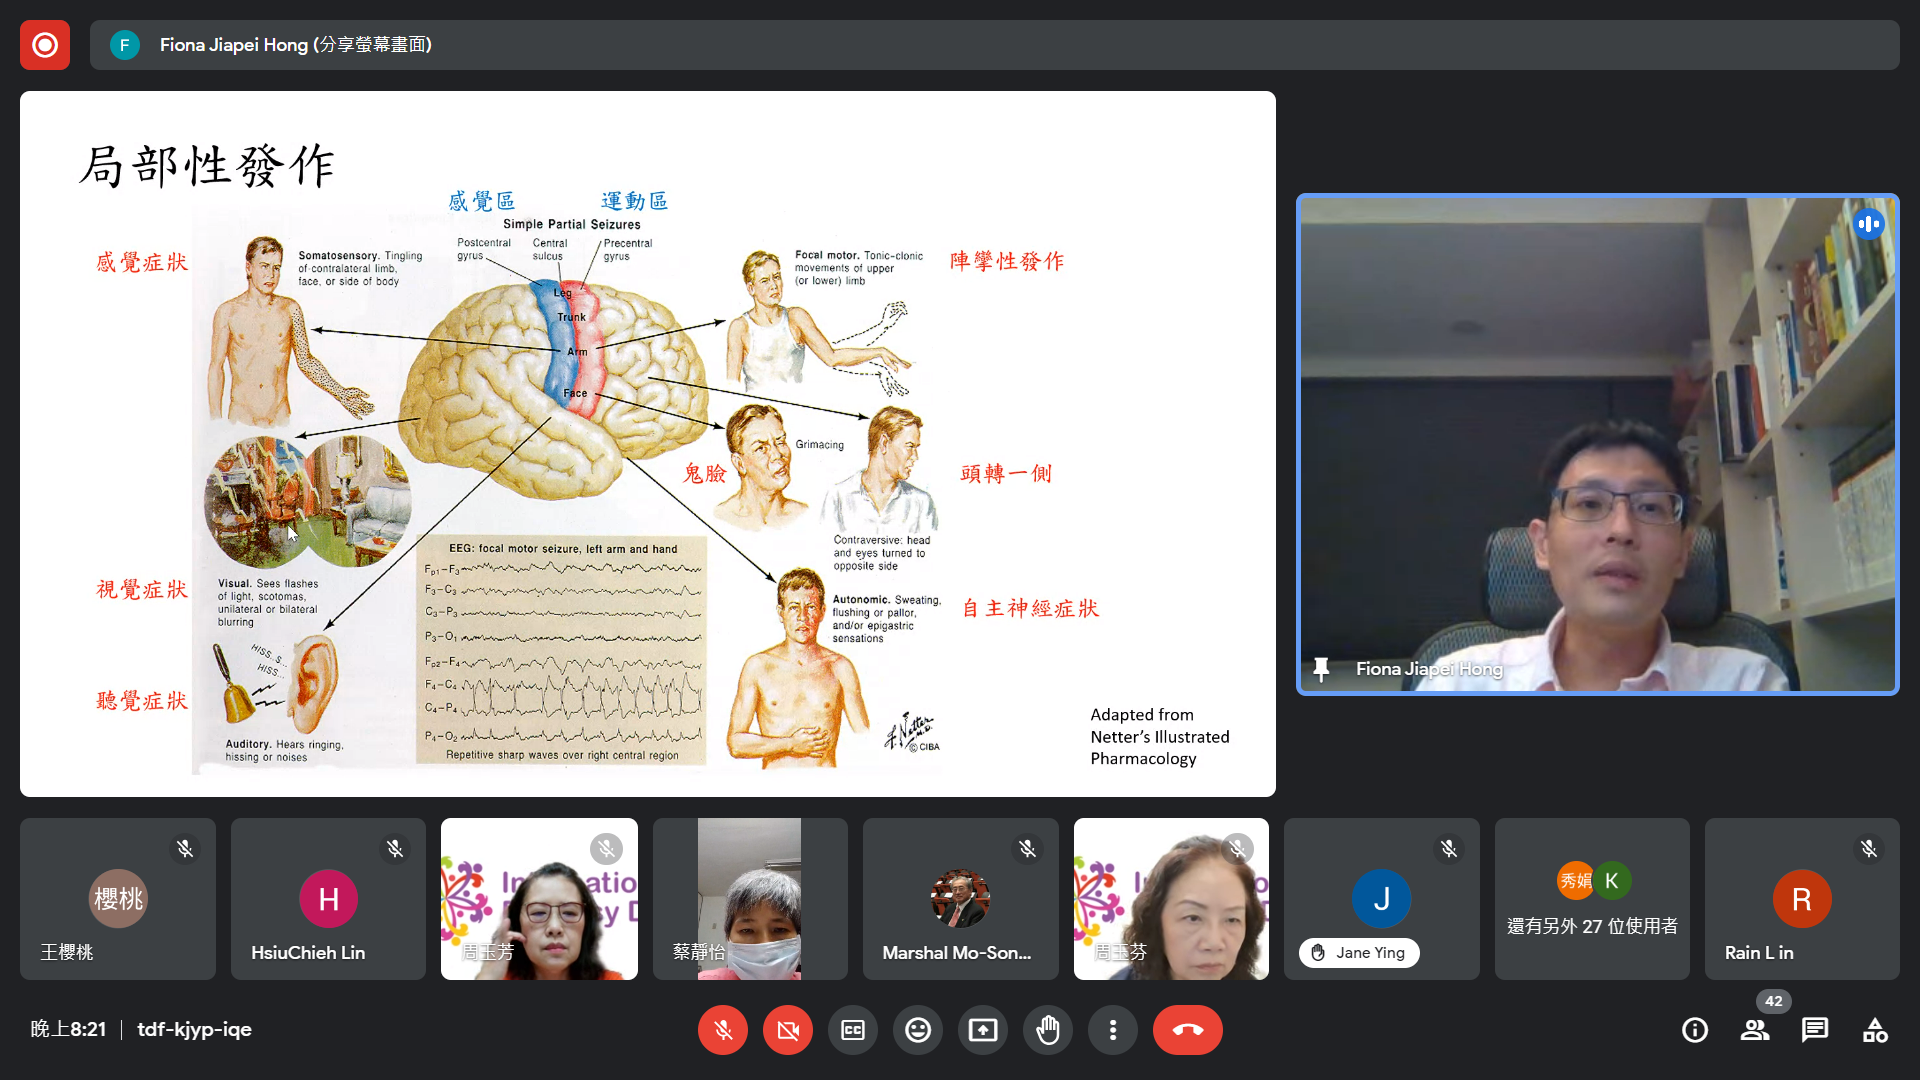
Task: Open the more options menu
Action: tap(1113, 1030)
